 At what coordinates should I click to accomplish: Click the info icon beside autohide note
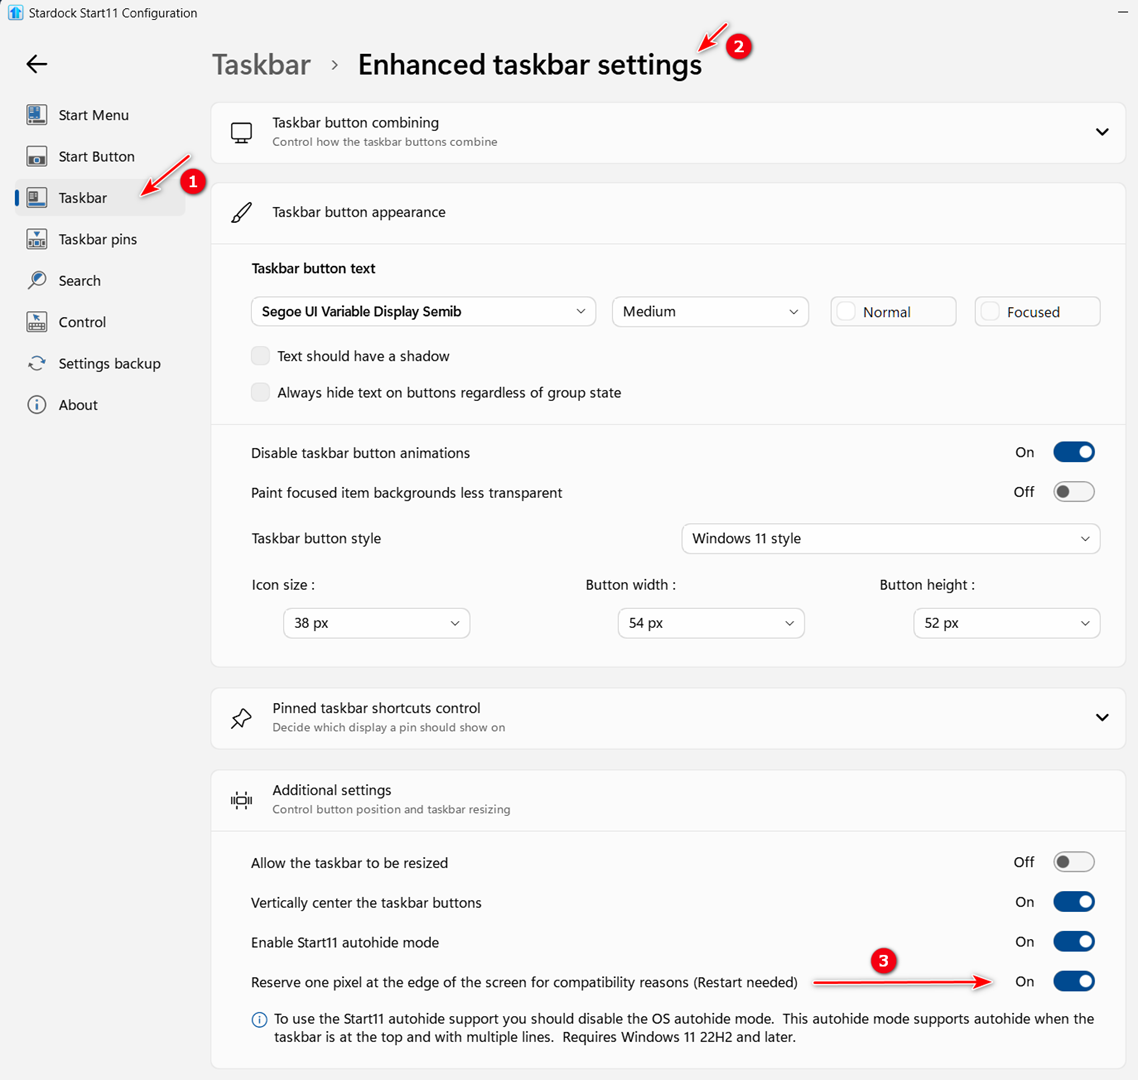pos(259,1020)
